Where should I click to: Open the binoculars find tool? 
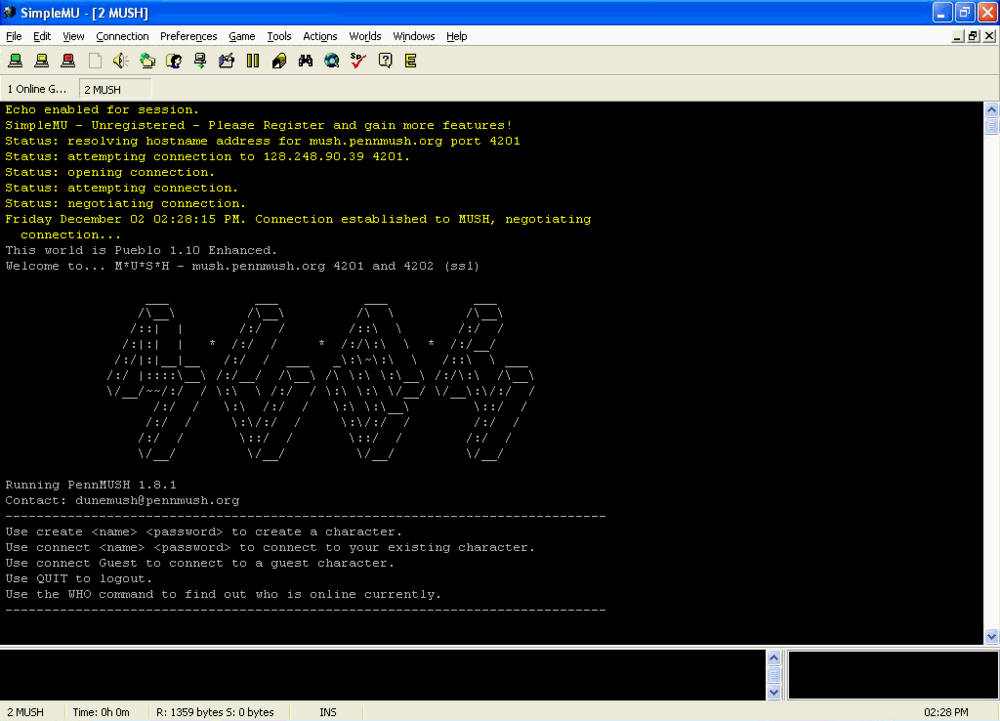(x=305, y=61)
